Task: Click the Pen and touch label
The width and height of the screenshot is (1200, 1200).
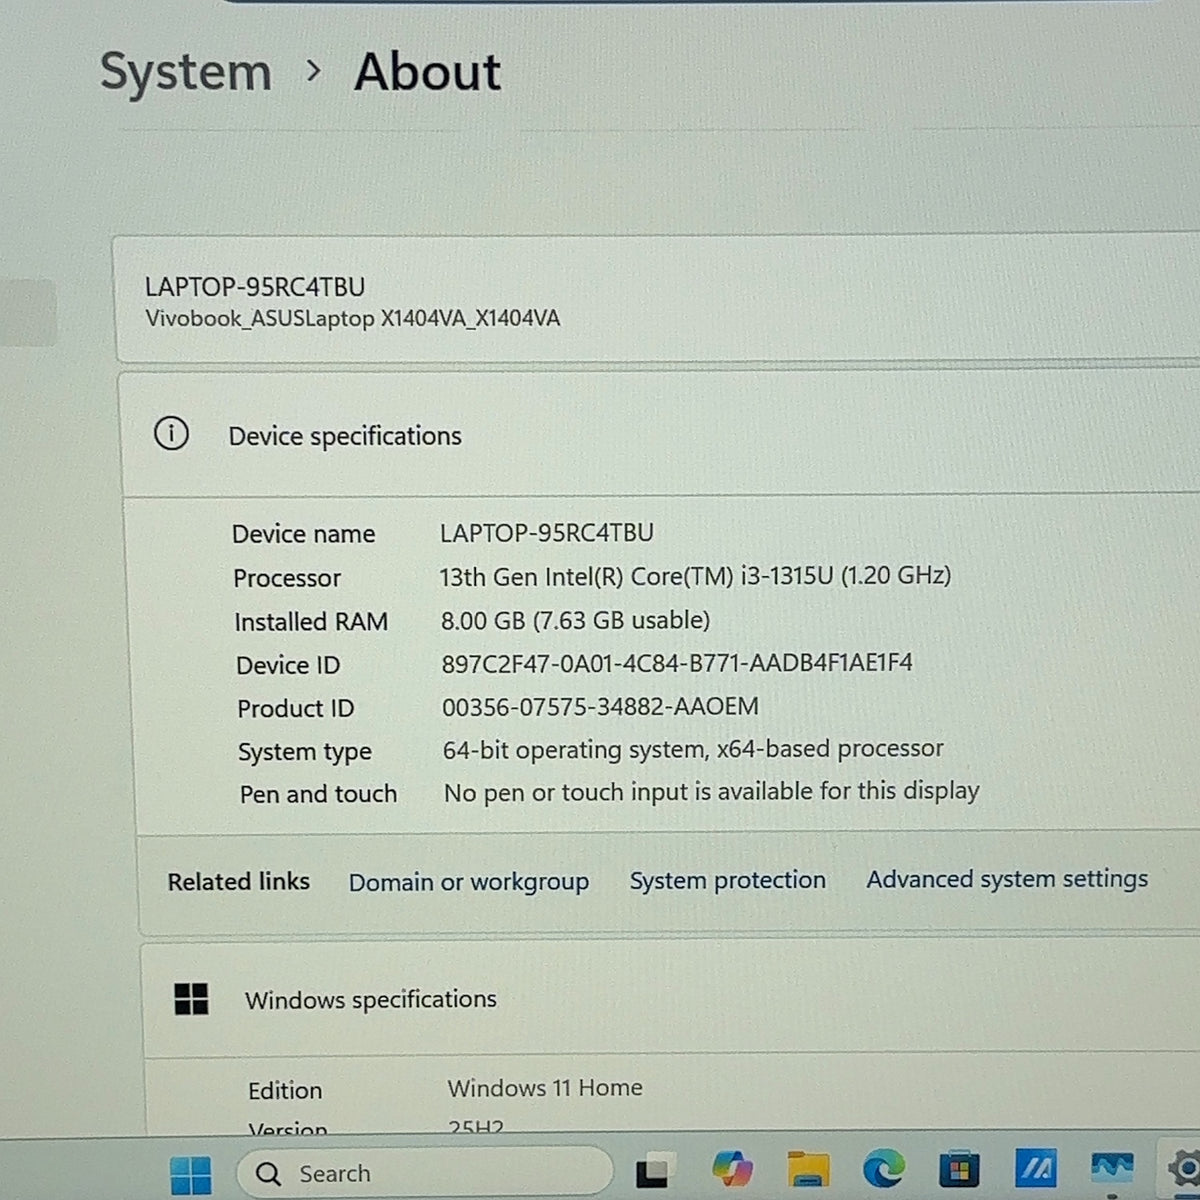Action: coord(318,794)
